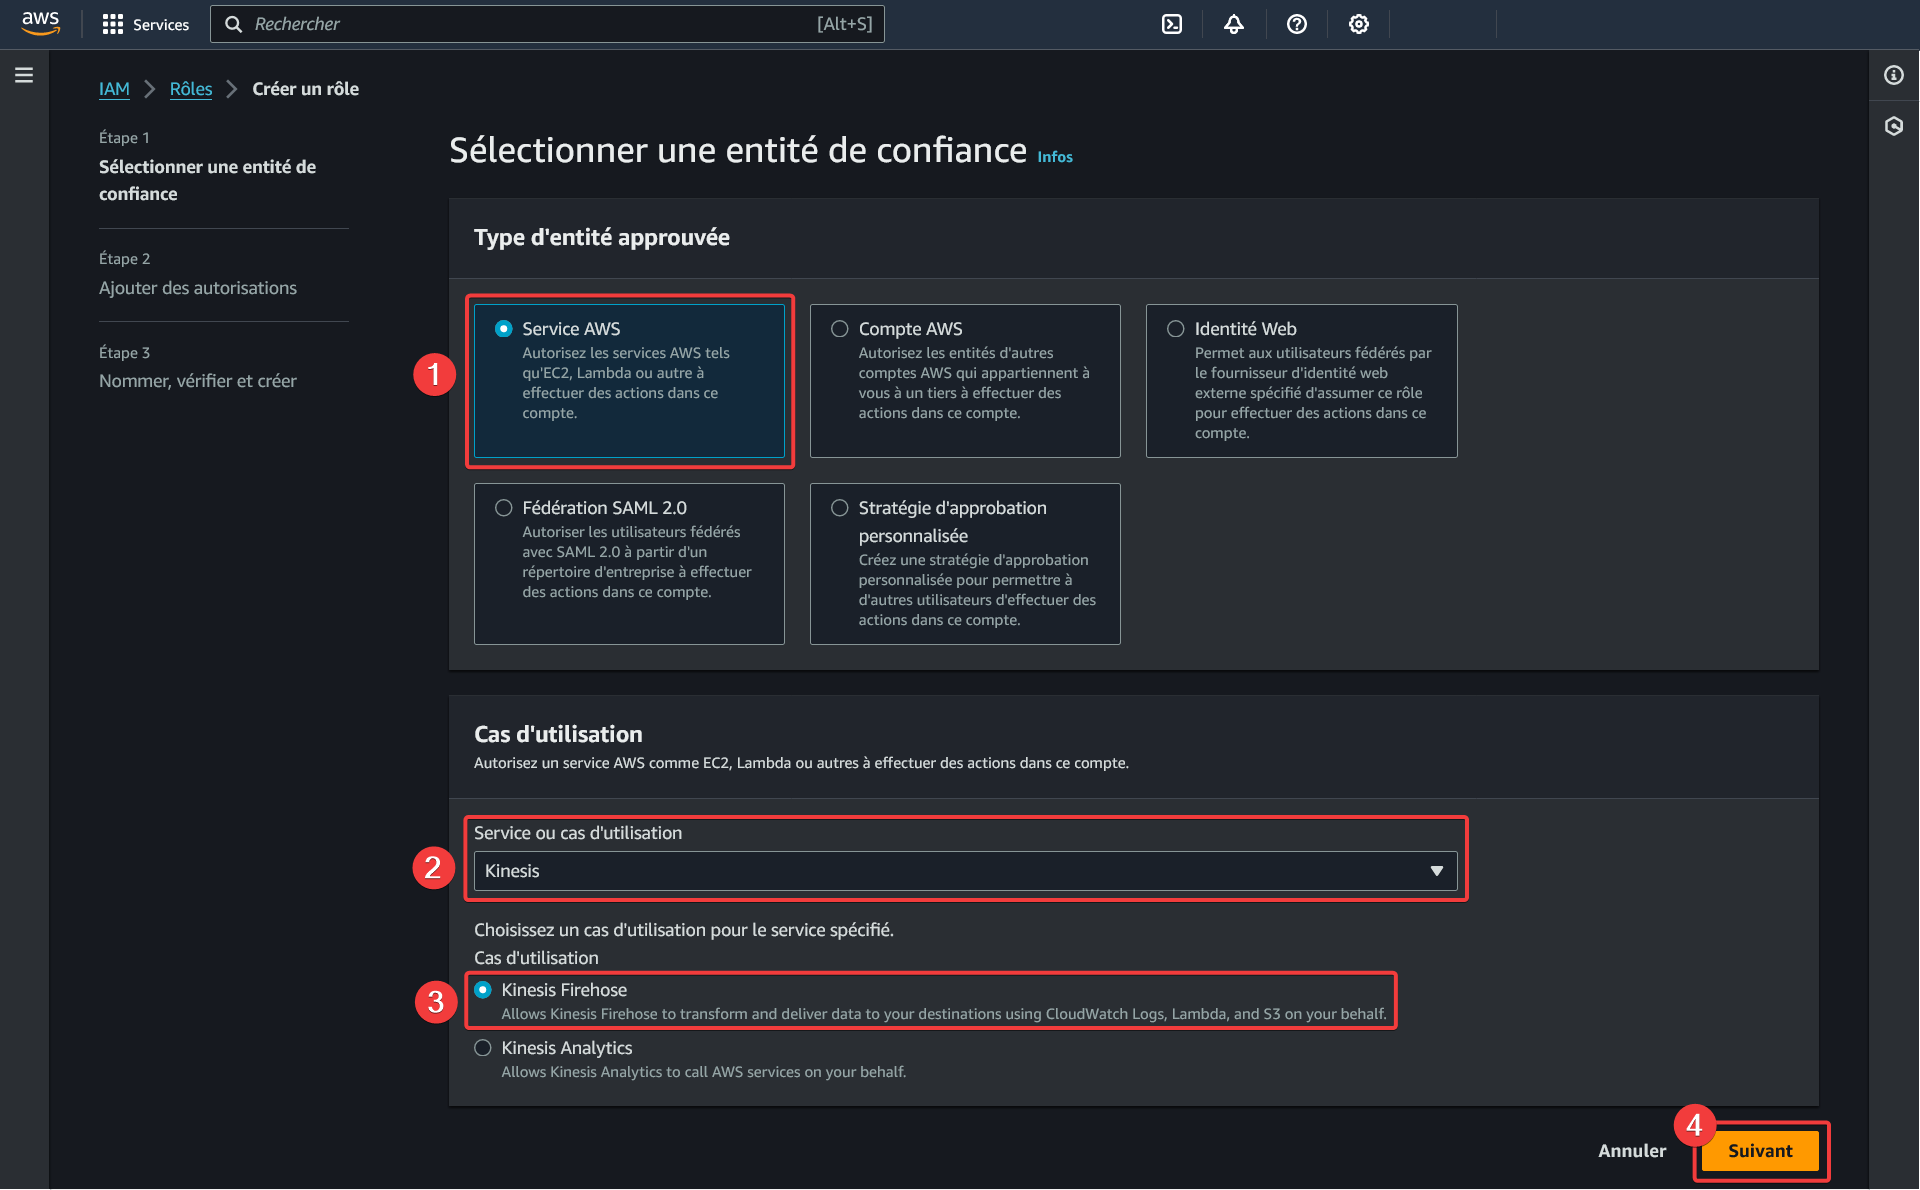Click the hexagon icon on right sidebar
Screen dimensions: 1920x1190
1894,126
